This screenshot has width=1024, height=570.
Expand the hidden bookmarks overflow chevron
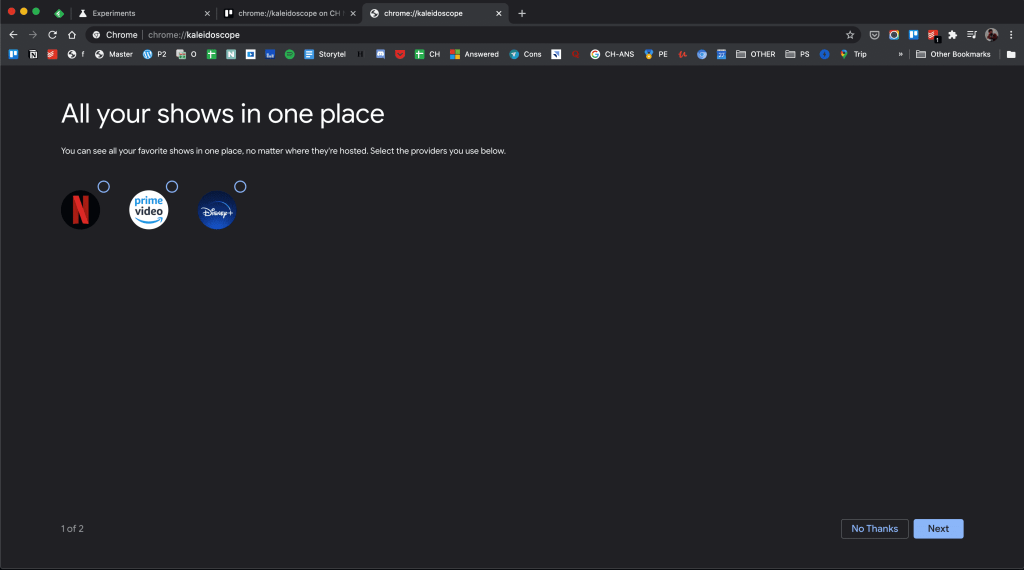pyautogui.click(x=900, y=54)
